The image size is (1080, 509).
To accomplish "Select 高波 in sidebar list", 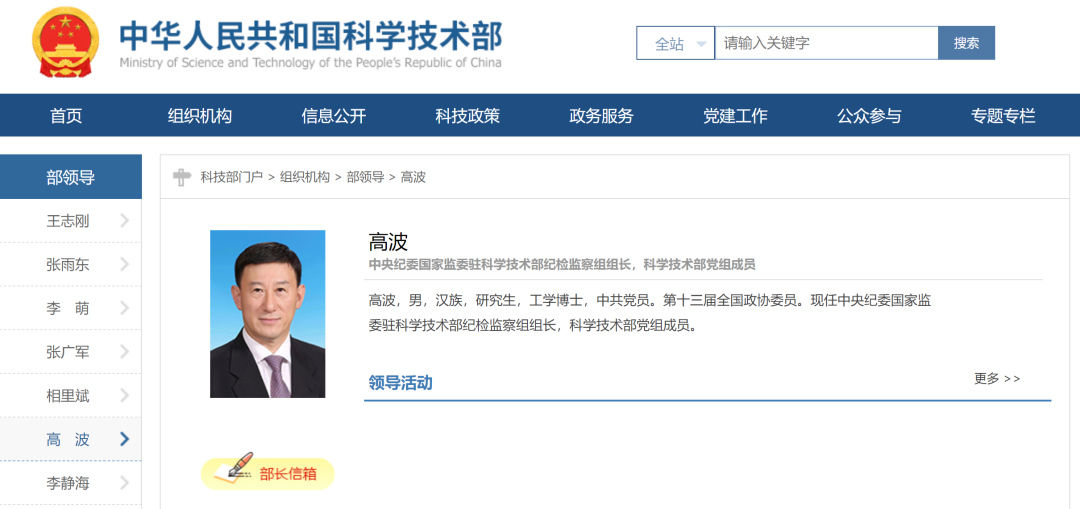I will coord(70,439).
